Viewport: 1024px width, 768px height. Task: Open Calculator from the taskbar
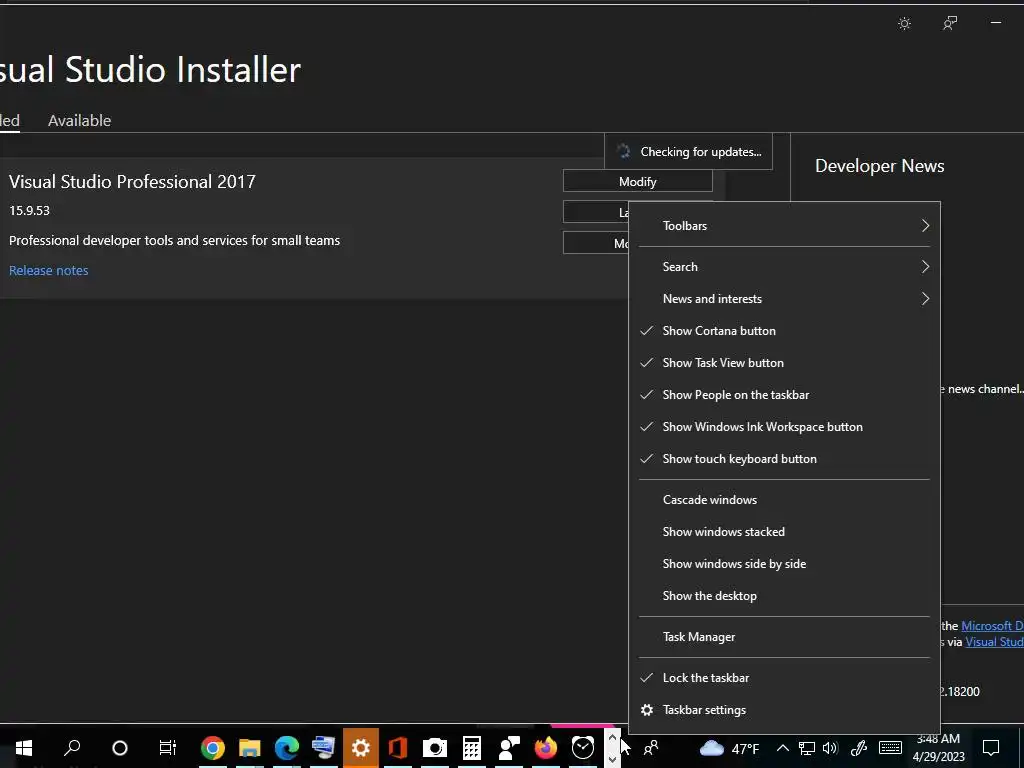(x=472, y=747)
